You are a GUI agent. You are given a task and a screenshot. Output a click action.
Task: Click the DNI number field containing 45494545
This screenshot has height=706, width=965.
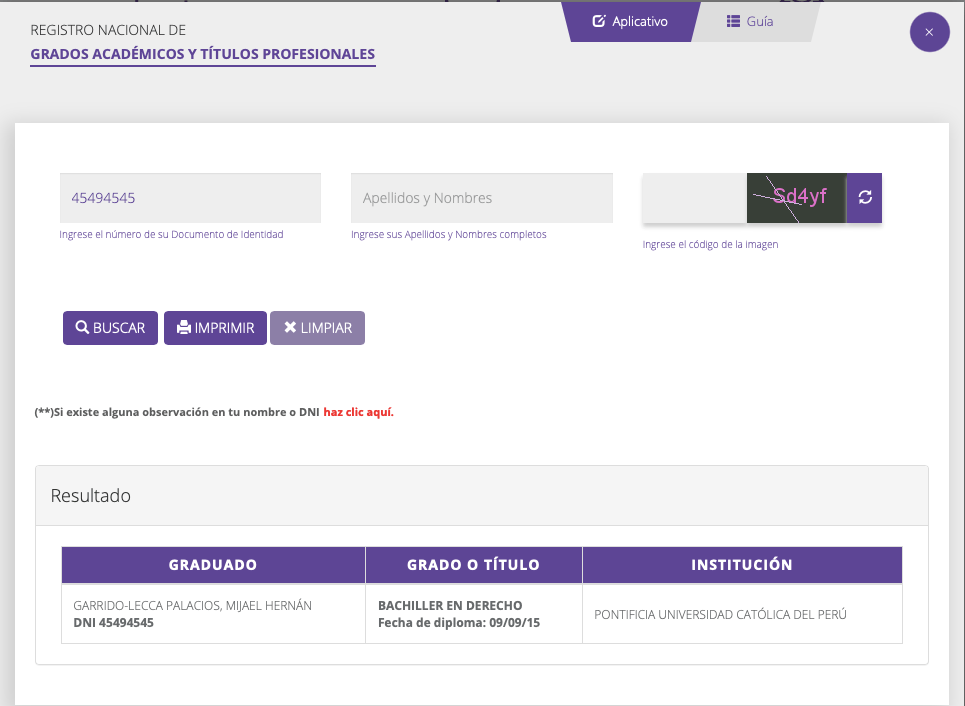(190, 198)
